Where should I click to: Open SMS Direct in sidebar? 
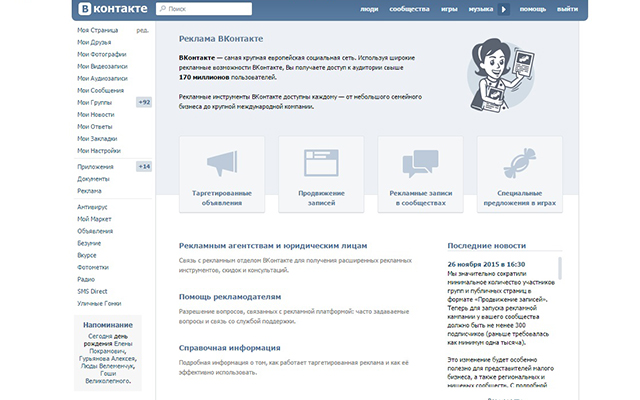(92, 291)
